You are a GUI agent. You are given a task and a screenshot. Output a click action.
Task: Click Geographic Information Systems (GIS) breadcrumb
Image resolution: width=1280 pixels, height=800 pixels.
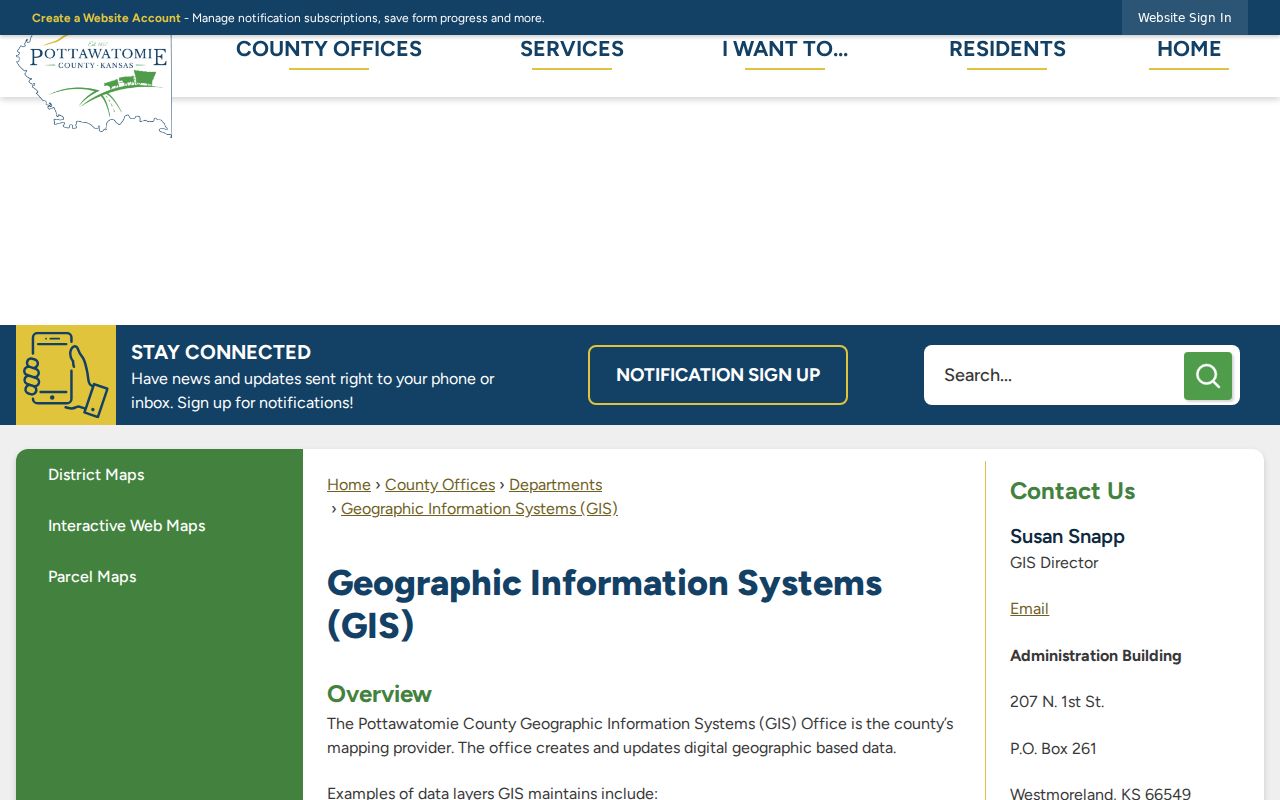[x=479, y=509]
